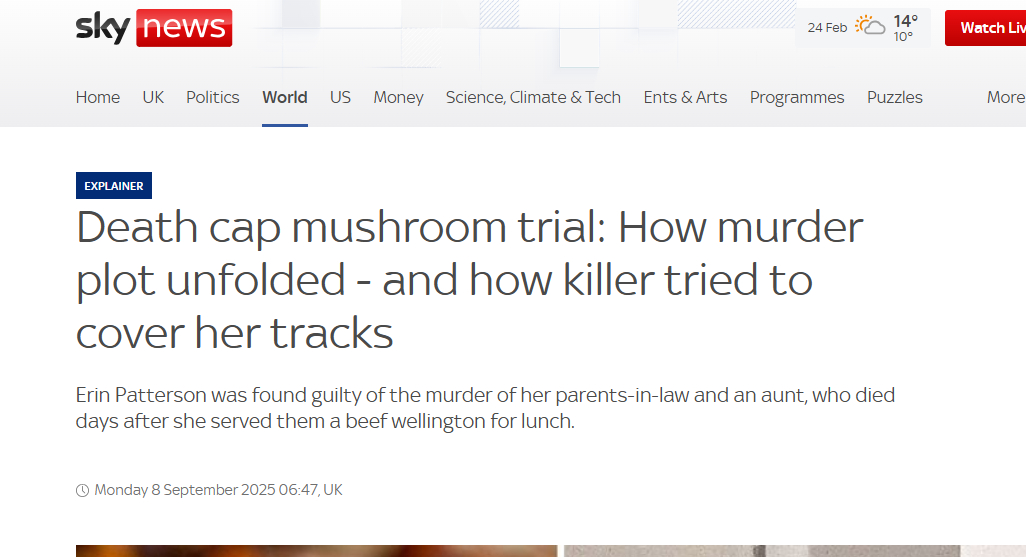Click the weather sun-cloud icon

(x=870, y=27)
